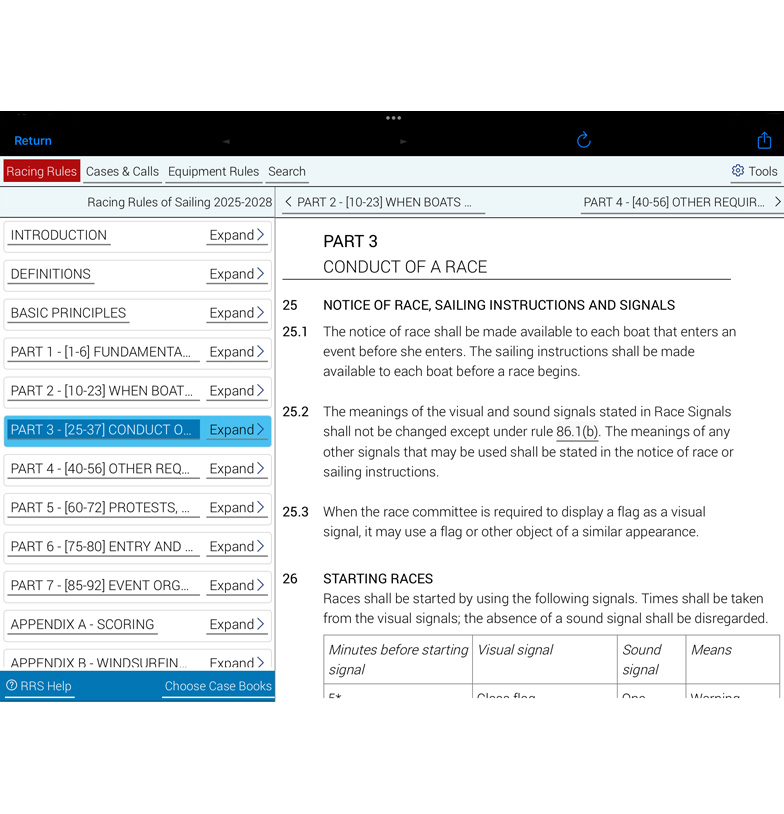Go to next Part 4 chevron
Screen dimensions: 784x814
pos(777,202)
